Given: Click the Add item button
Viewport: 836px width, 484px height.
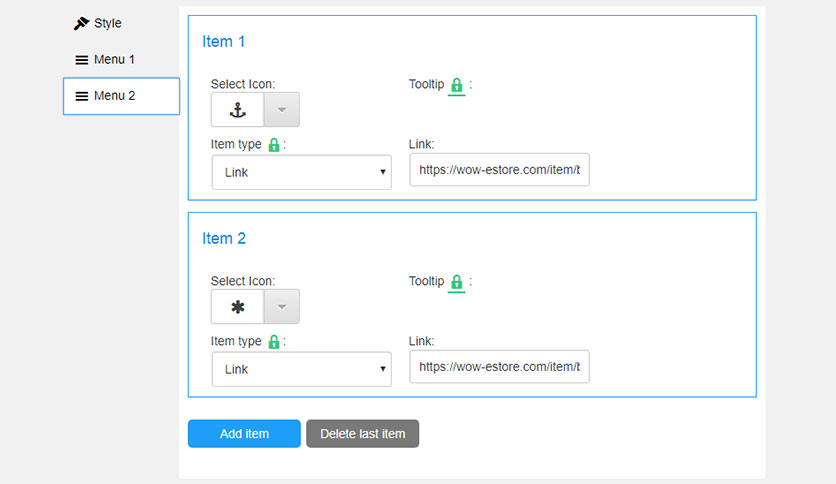Looking at the screenshot, I should pyautogui.click(x=244, y=433).
